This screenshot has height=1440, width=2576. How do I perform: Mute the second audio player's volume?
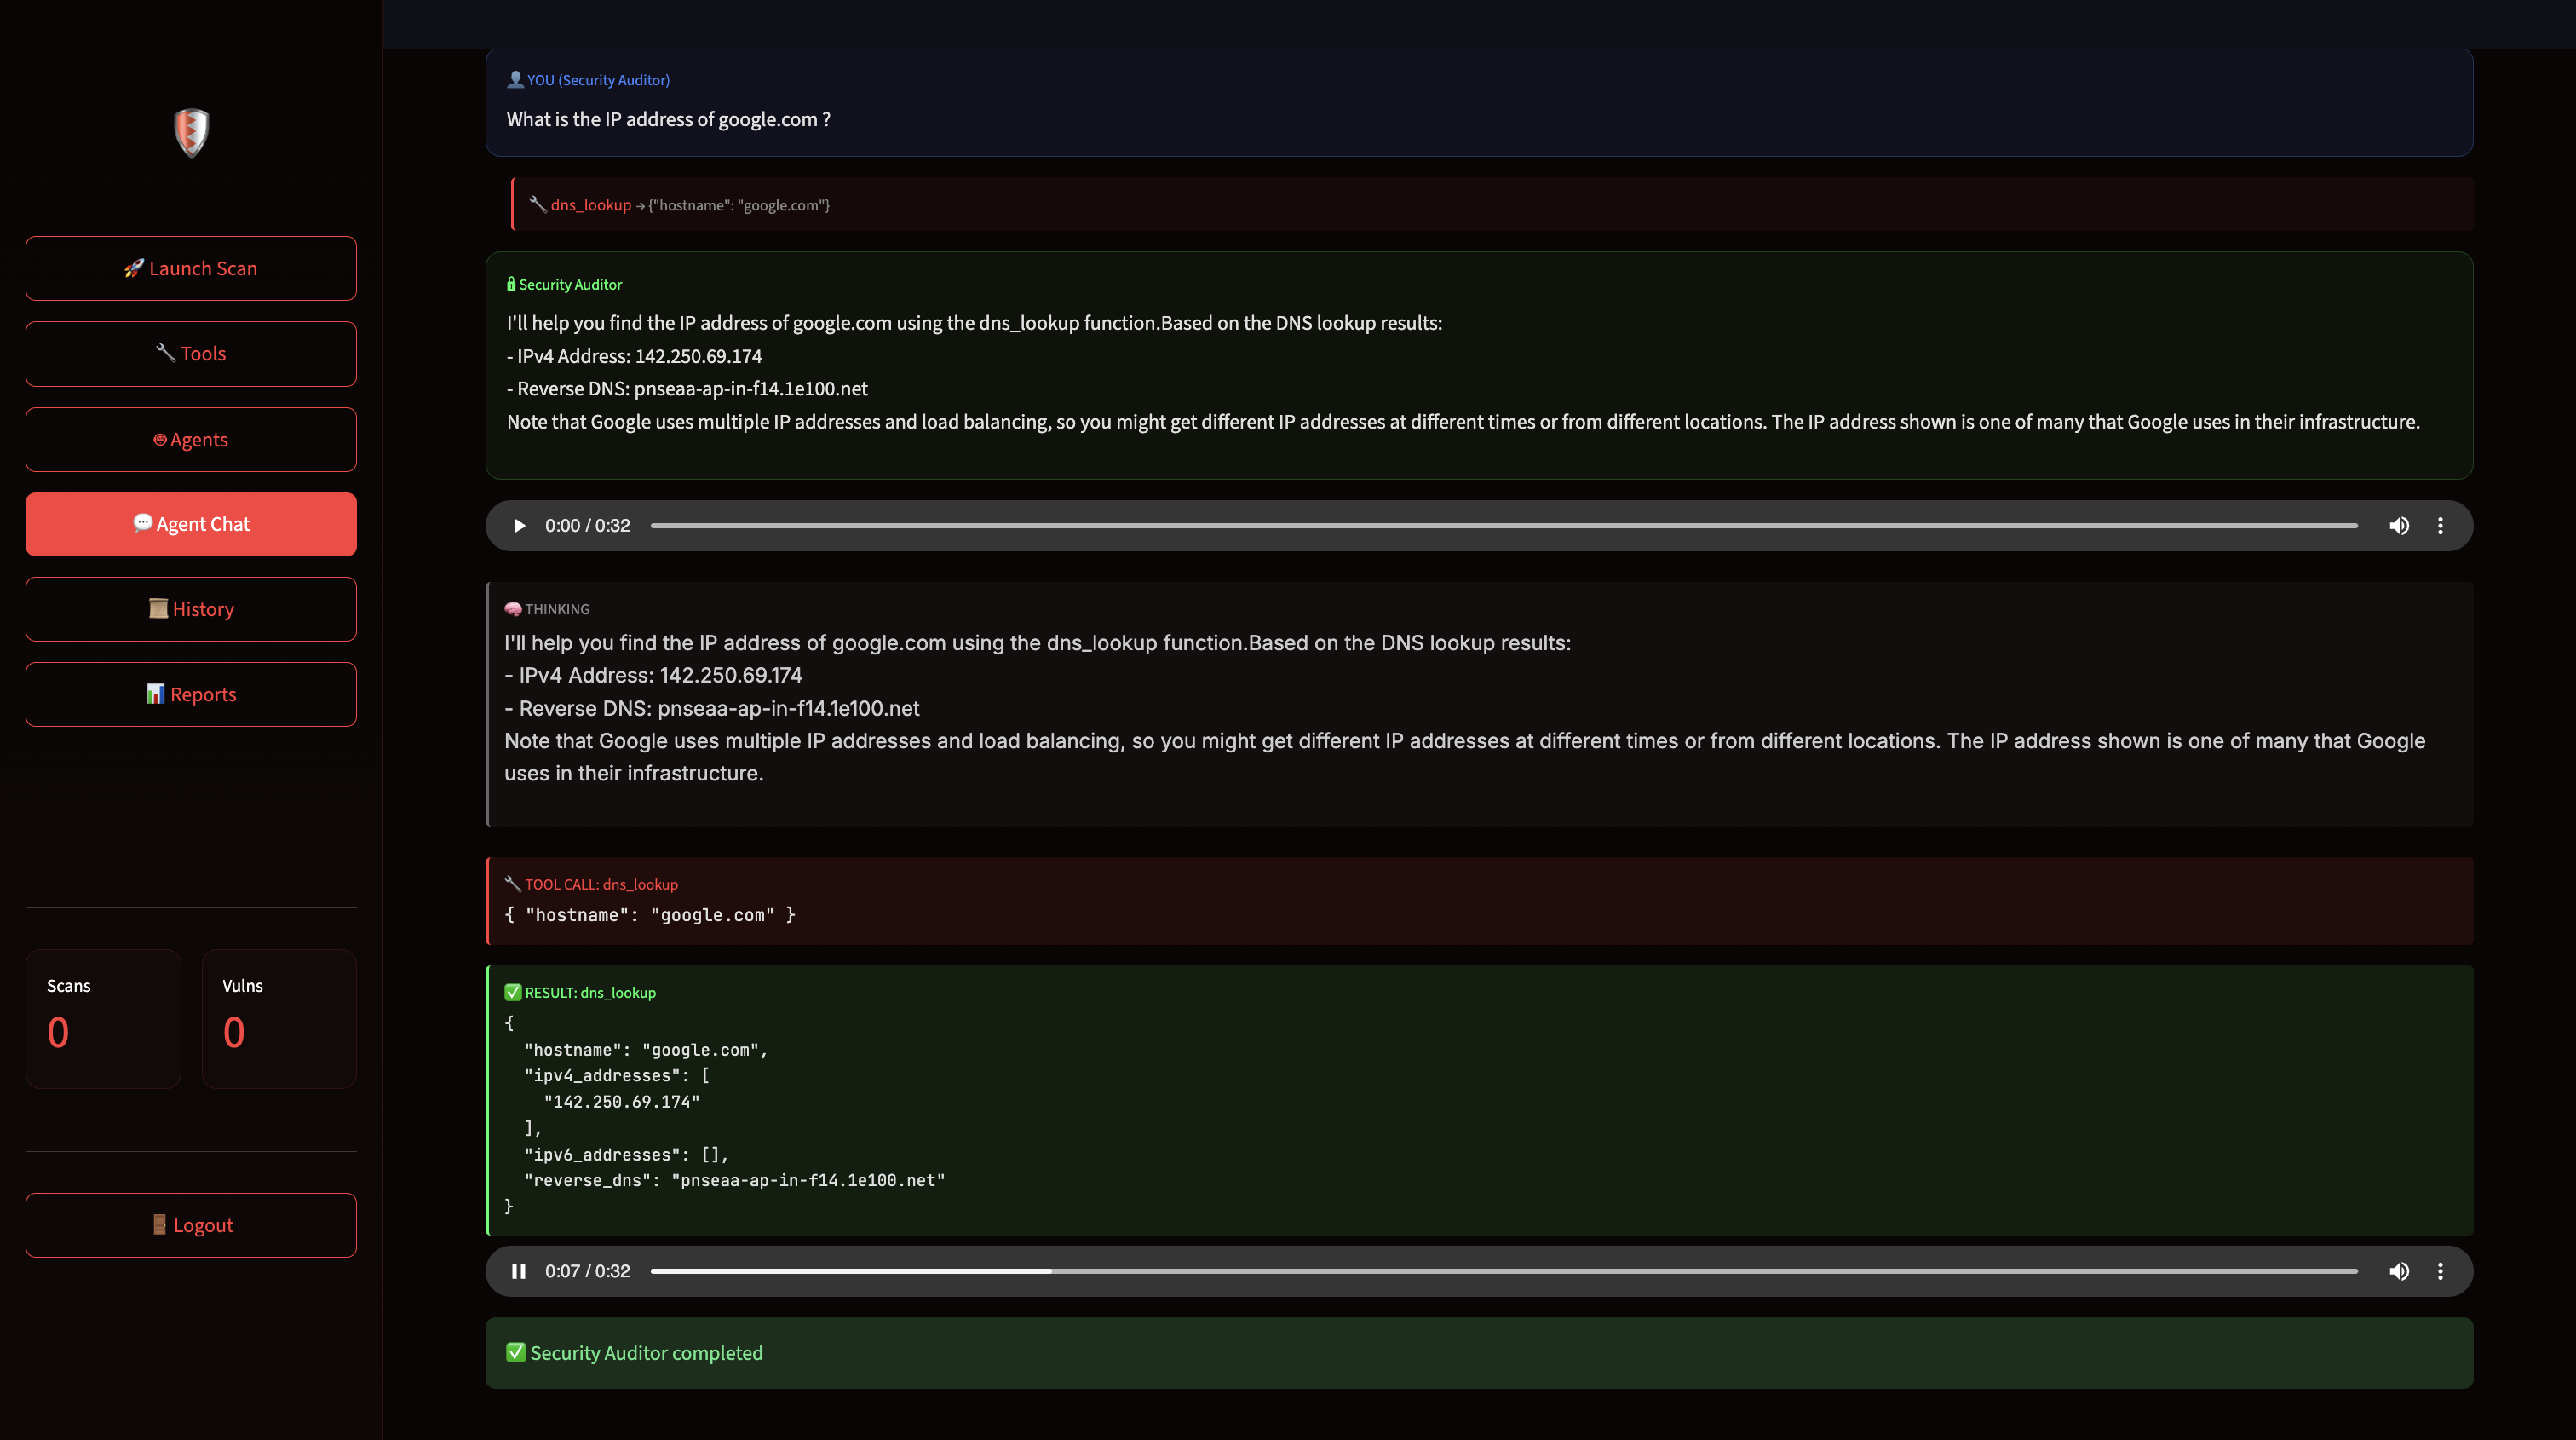[2399, 1271]
